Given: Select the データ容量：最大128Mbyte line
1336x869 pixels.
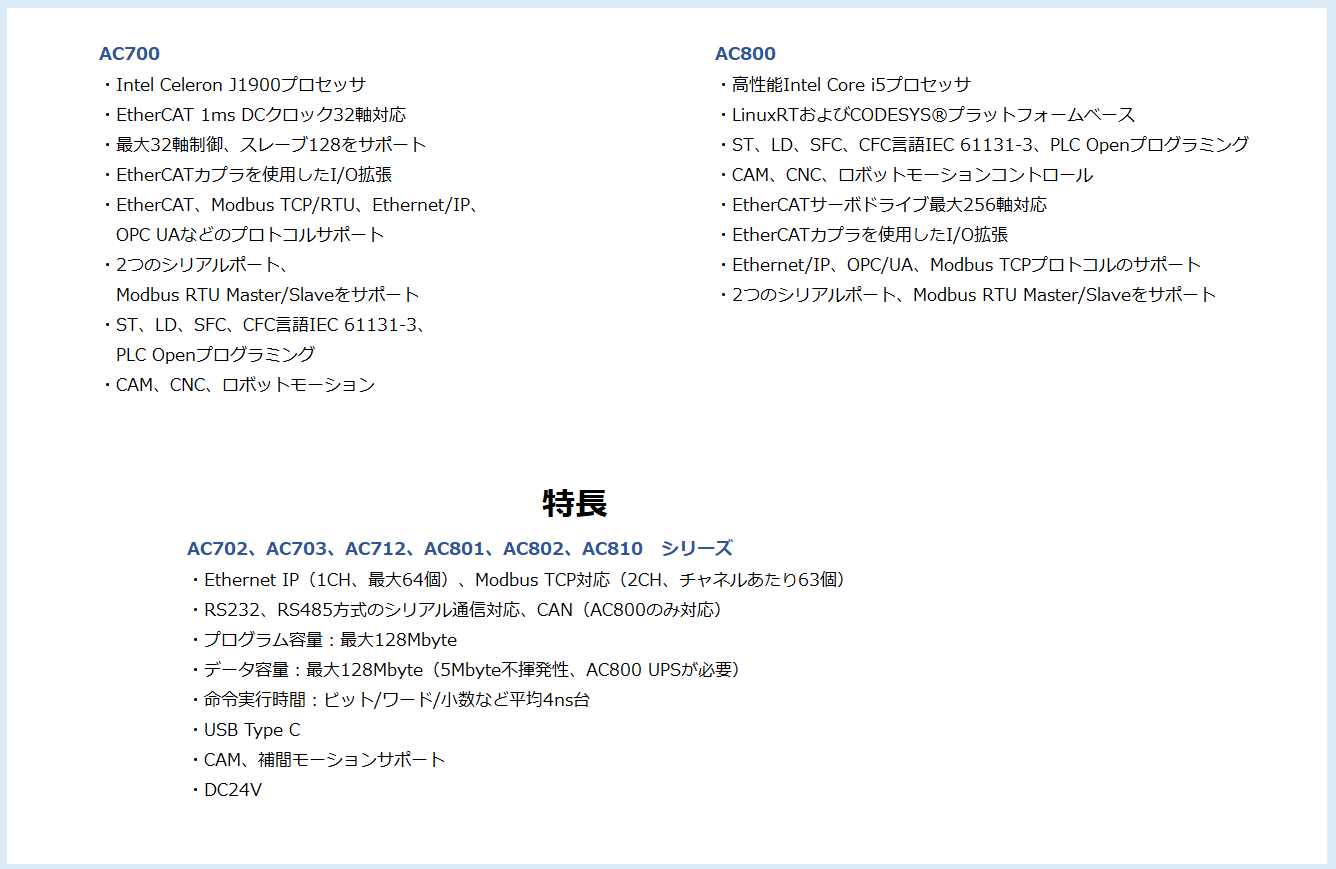Looking at the screenshot, I should pyautogui.click(x=467, y=670).
